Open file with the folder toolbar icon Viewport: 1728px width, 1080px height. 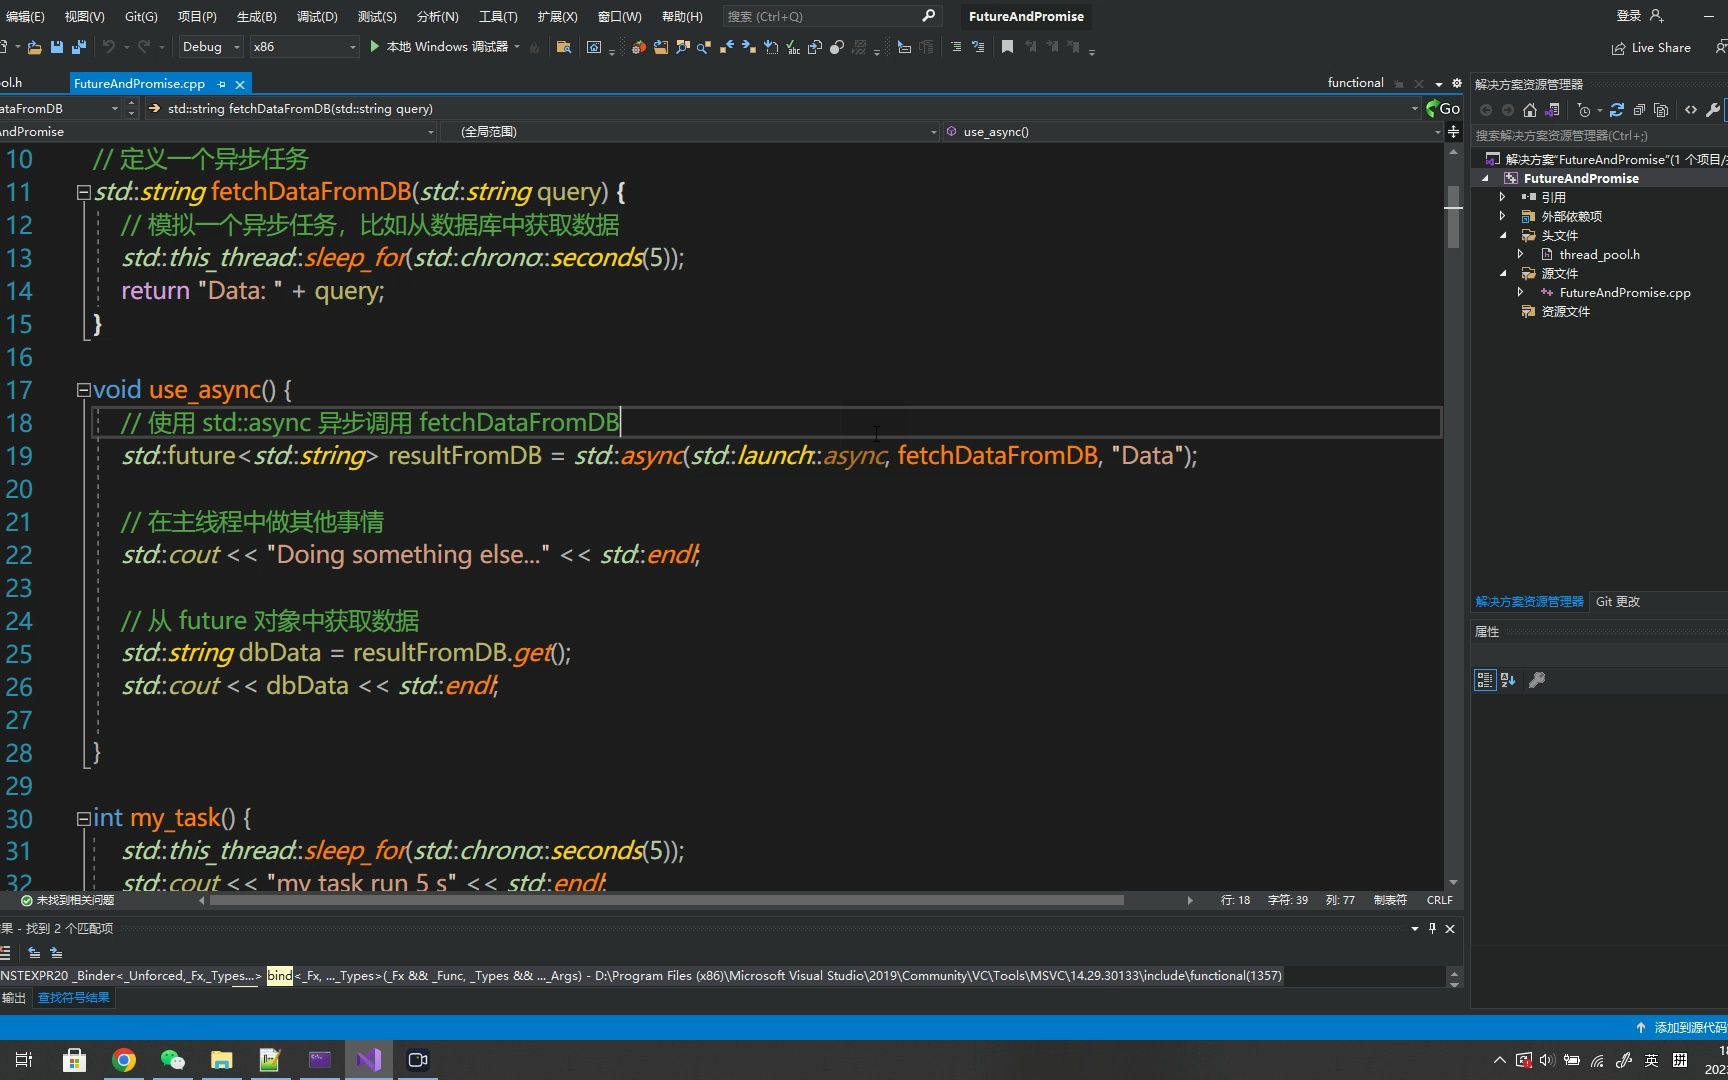pyautogui.click(x=34, y=47)
